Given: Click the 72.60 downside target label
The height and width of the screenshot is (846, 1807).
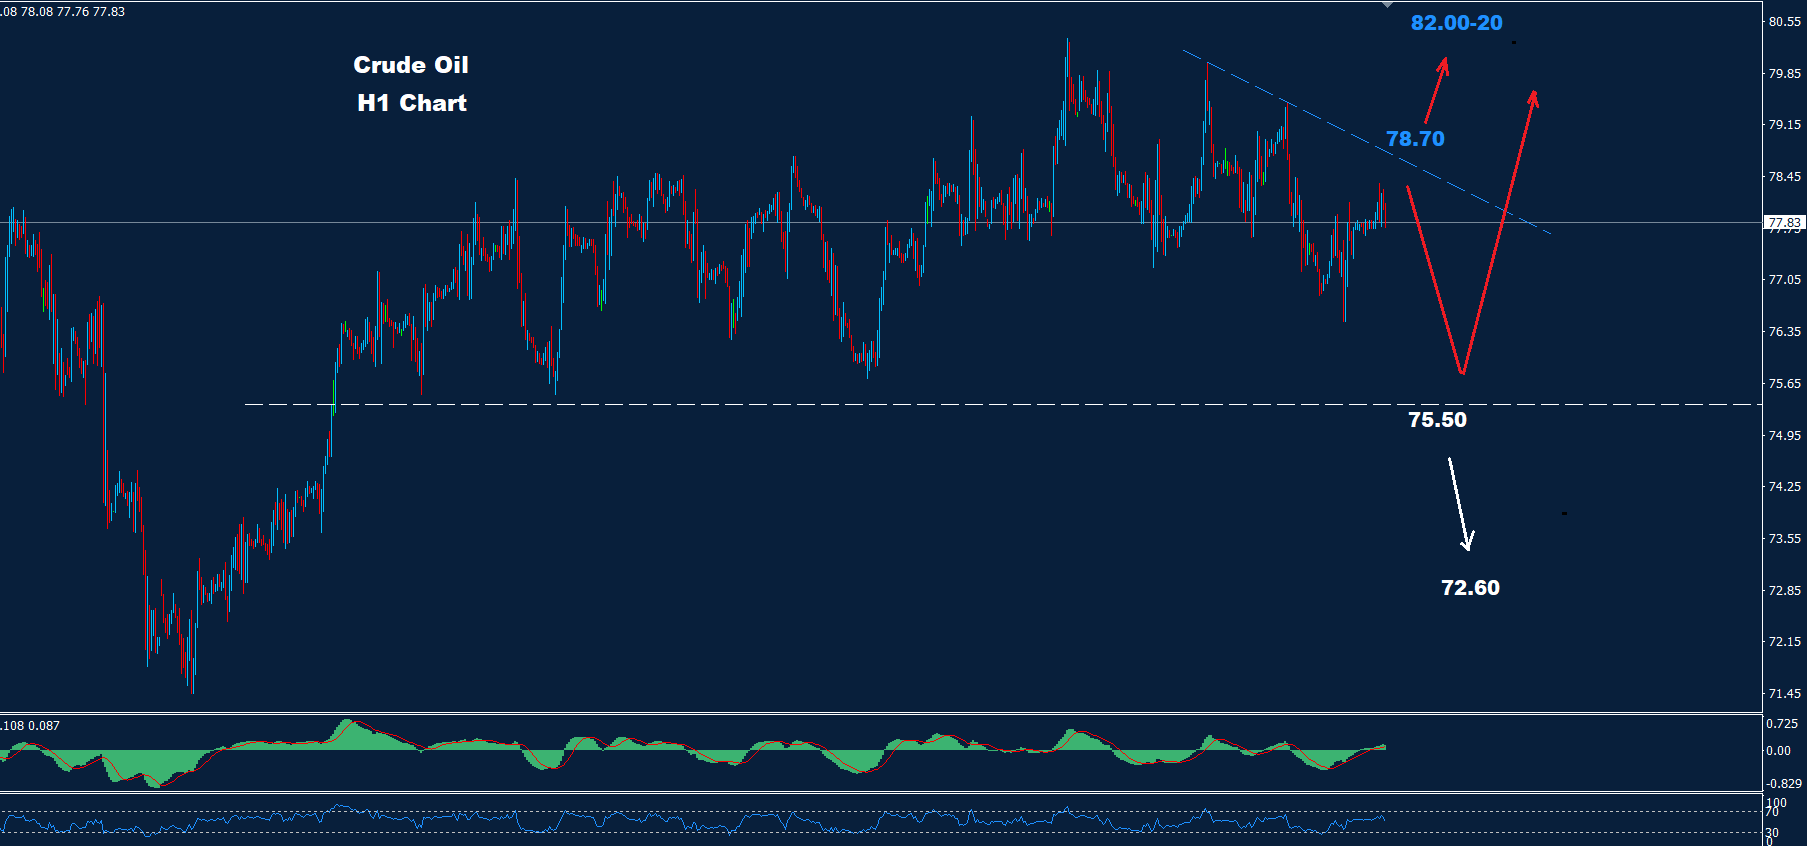Looking at the screenshot, I should point(1470,588).
